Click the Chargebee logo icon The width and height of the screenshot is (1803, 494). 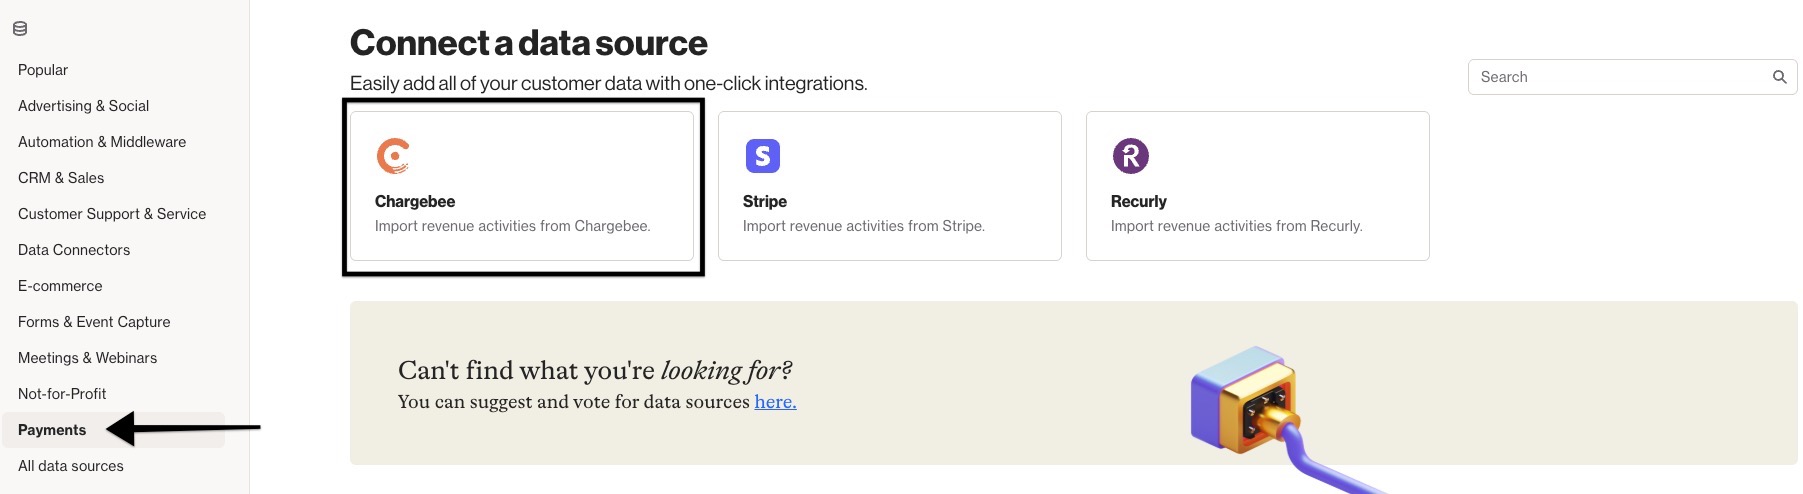pyautogui.click(x=393, y=156)
